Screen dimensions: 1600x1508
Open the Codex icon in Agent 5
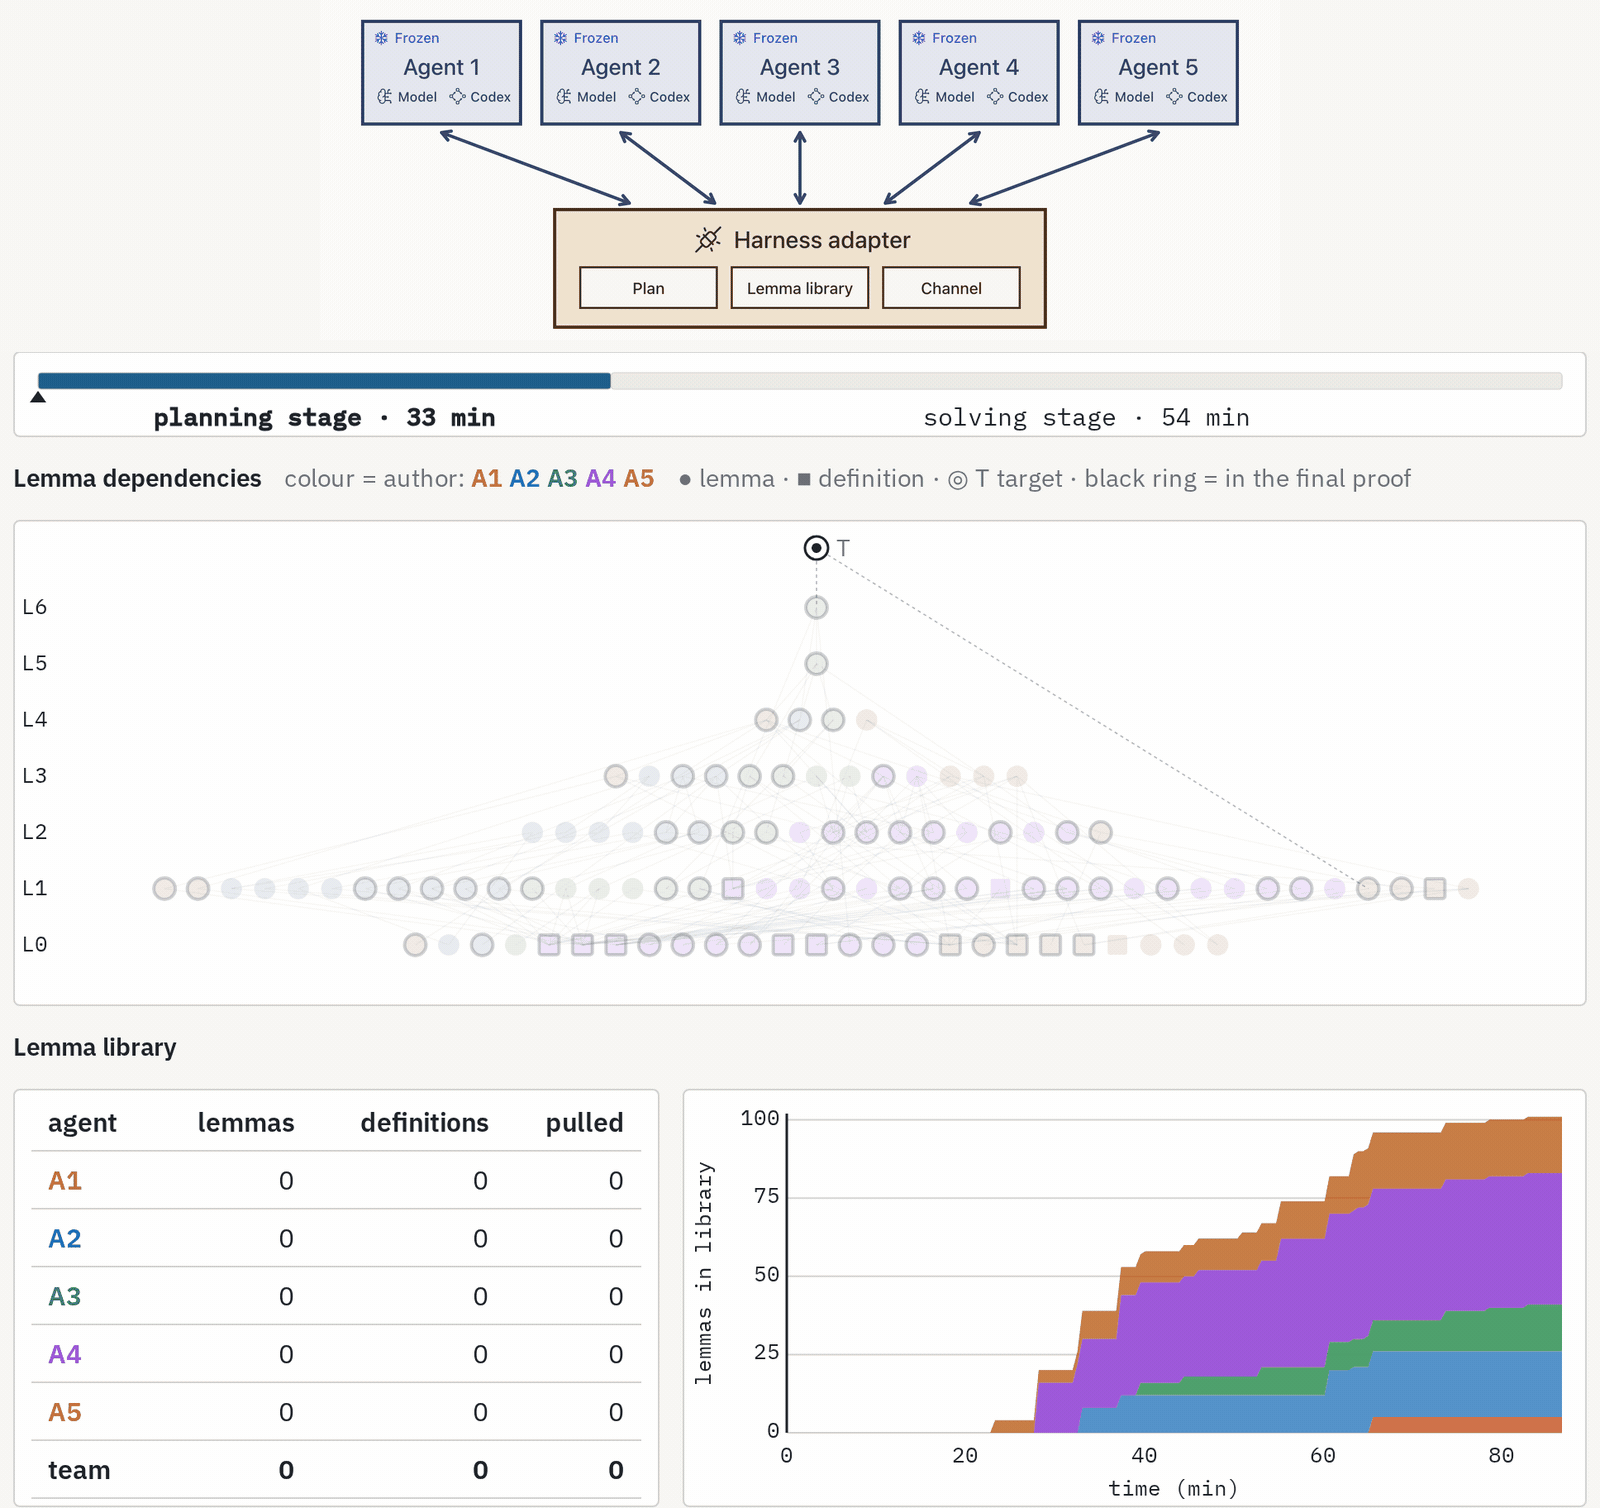(x=1174, y=97)
